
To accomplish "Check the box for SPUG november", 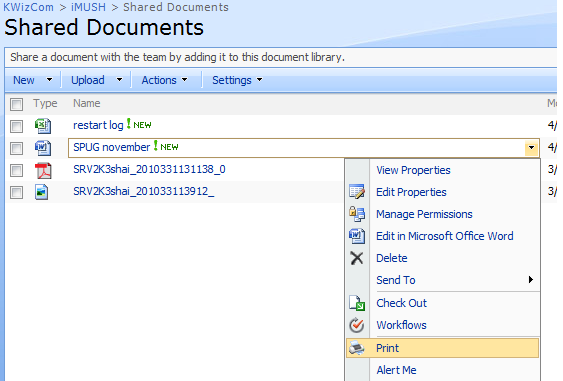I will point(17,148).
